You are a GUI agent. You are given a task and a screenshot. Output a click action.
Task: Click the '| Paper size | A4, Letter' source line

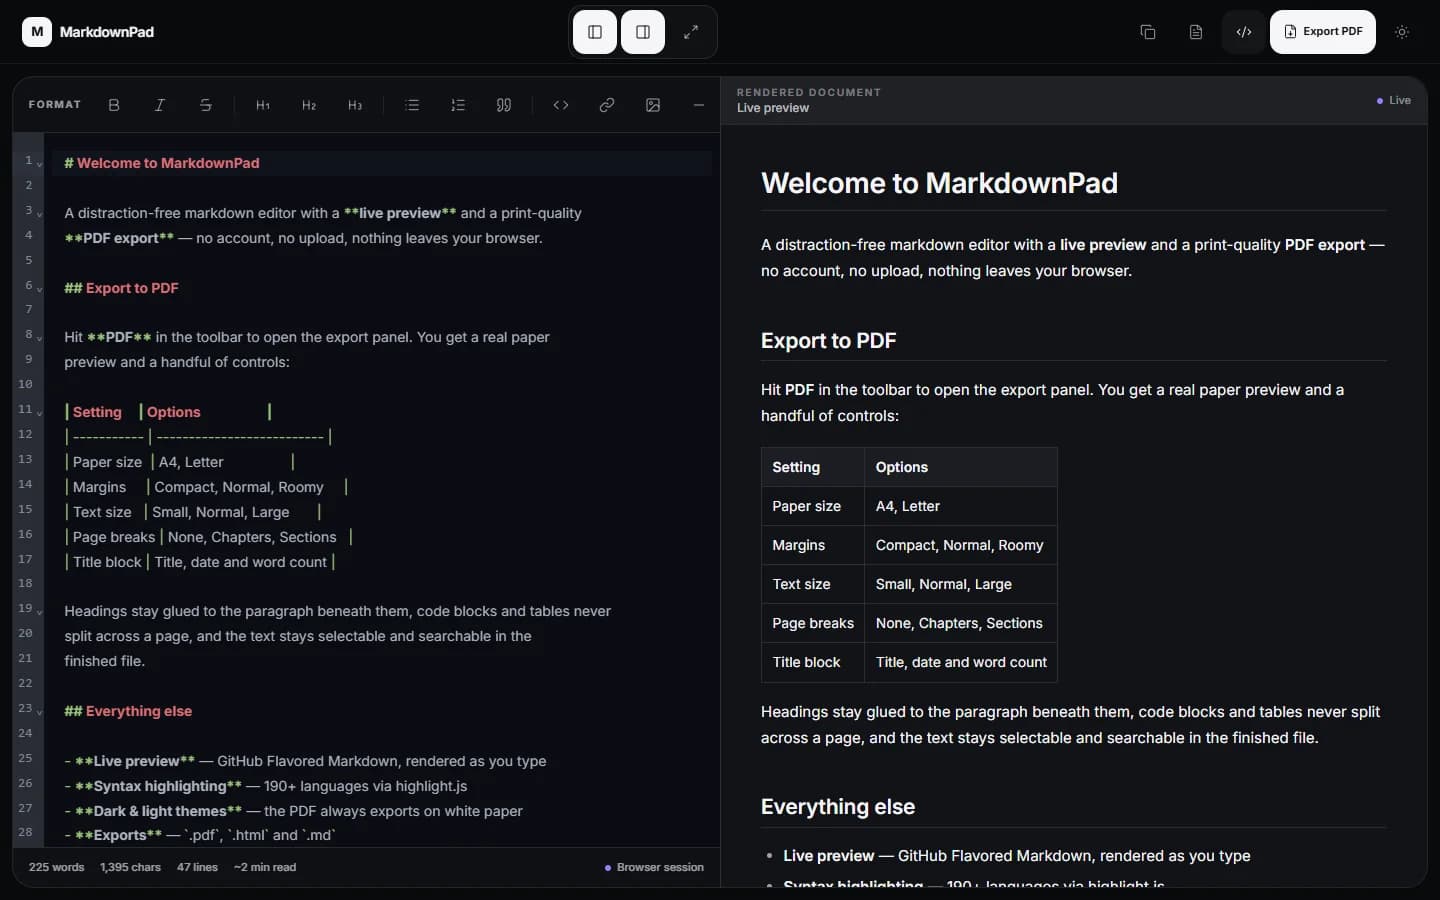[382, 462]
